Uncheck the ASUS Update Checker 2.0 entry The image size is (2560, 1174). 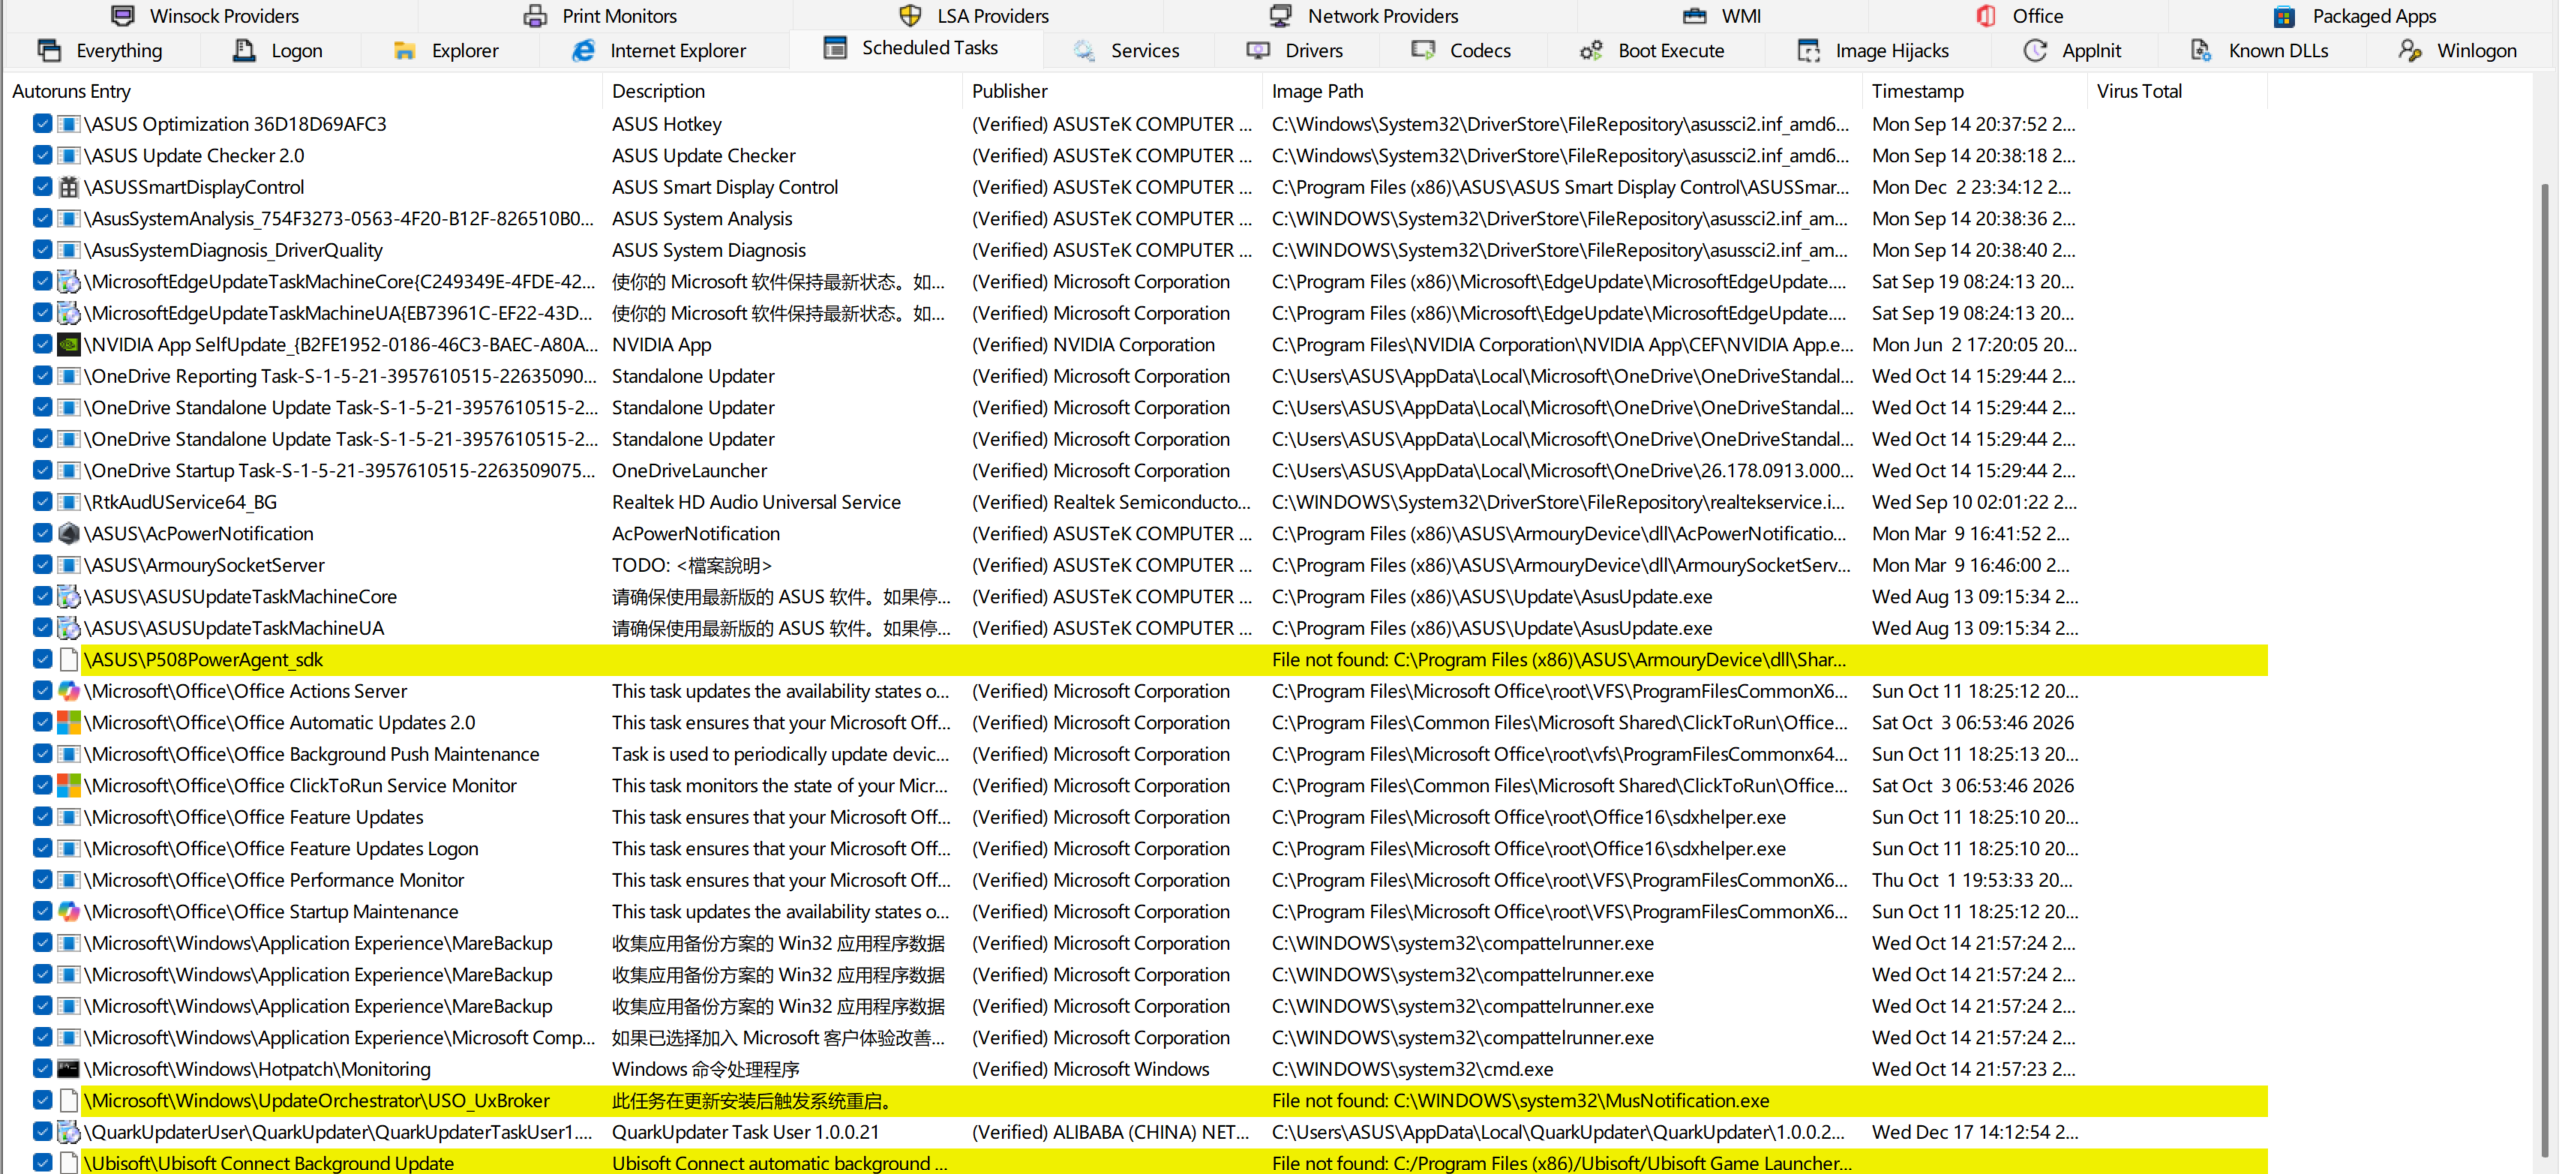42,156
